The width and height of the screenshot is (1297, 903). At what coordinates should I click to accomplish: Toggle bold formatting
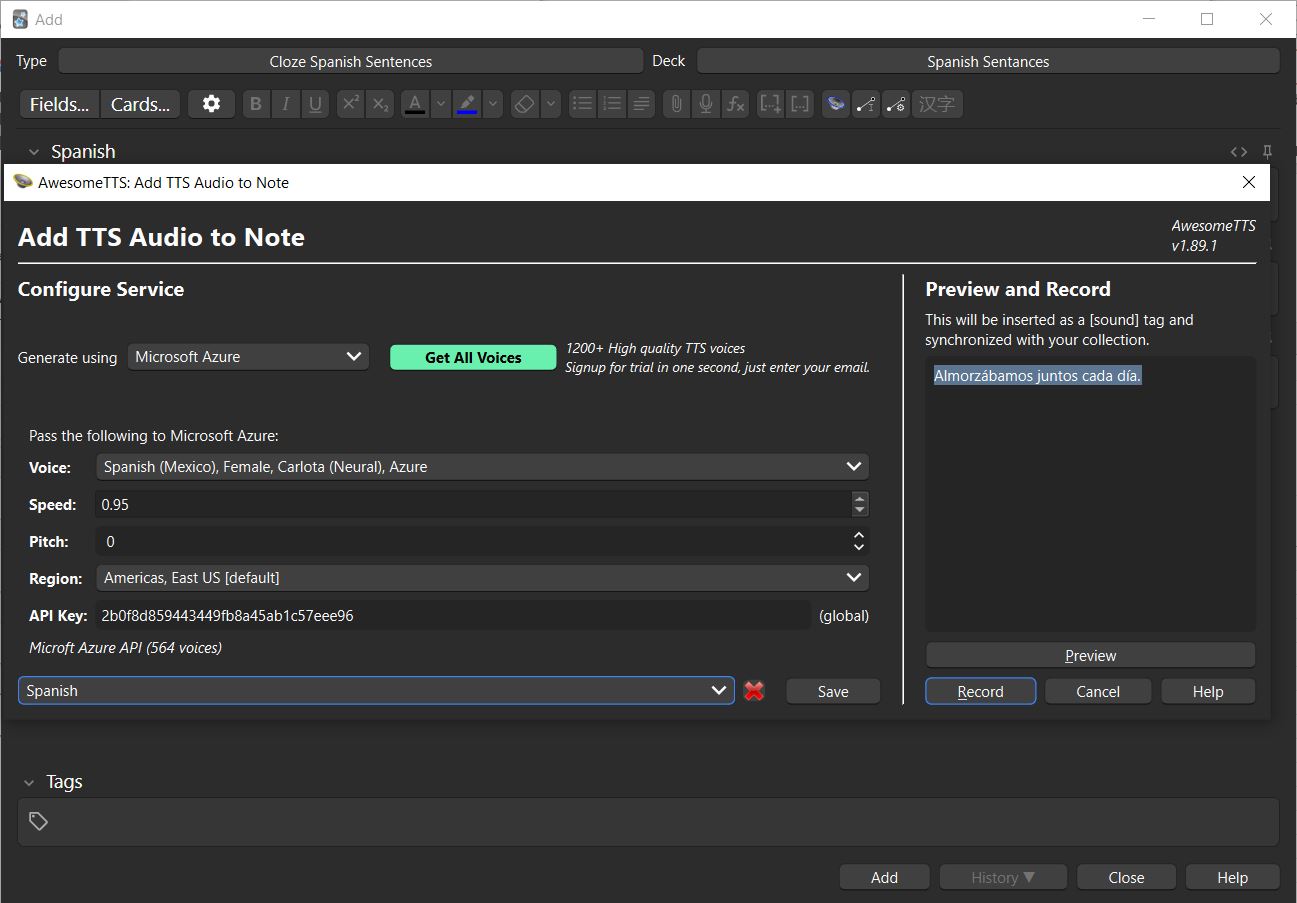coord(256,104)
